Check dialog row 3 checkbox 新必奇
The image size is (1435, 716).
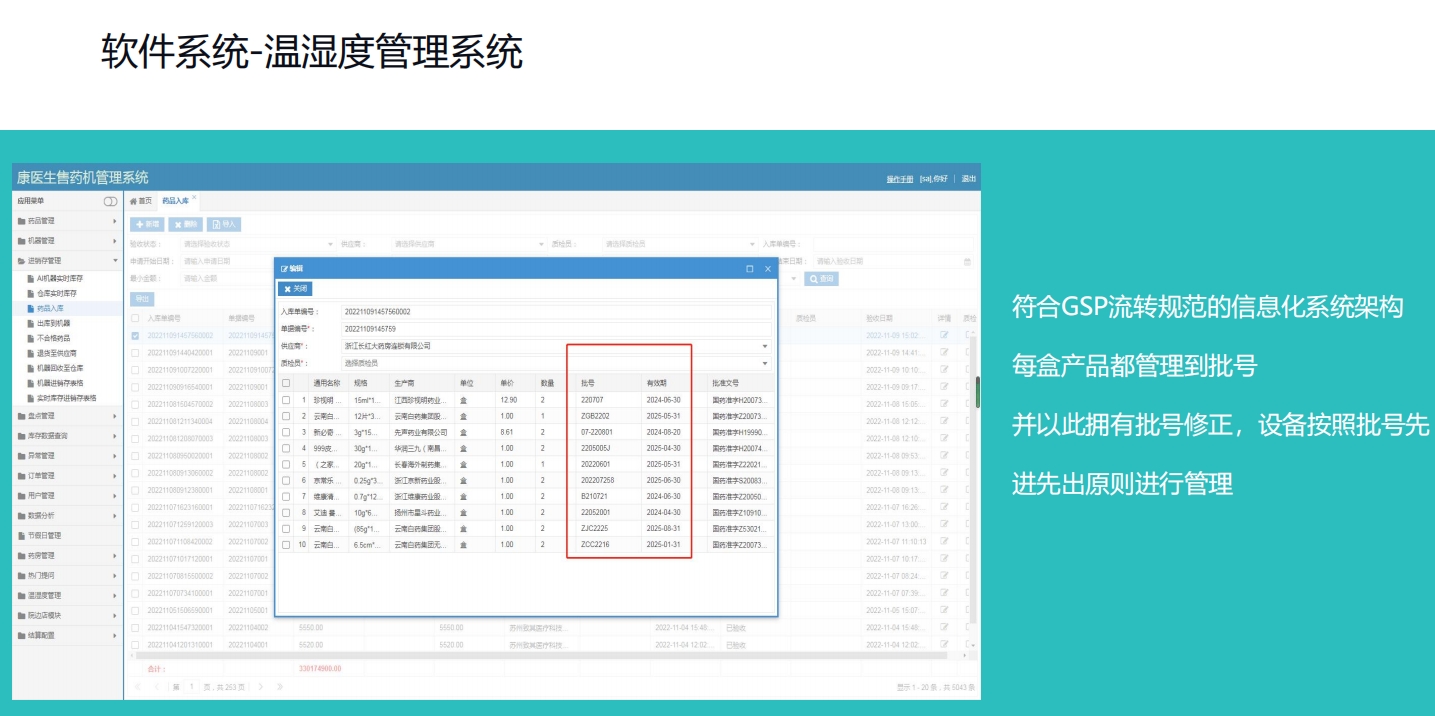pyautogui.click(x=287, y=432)
